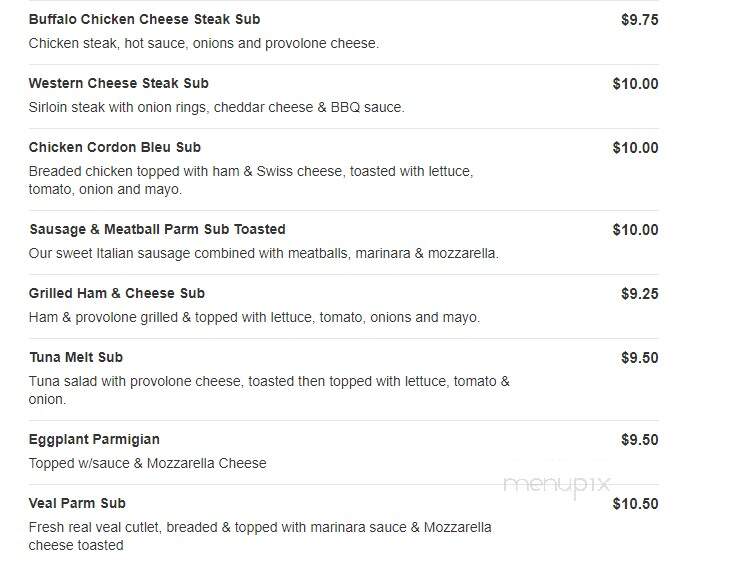736x567 pixels.
Task: Open the Tuna Melt Sub item
Action: [76, 357]
